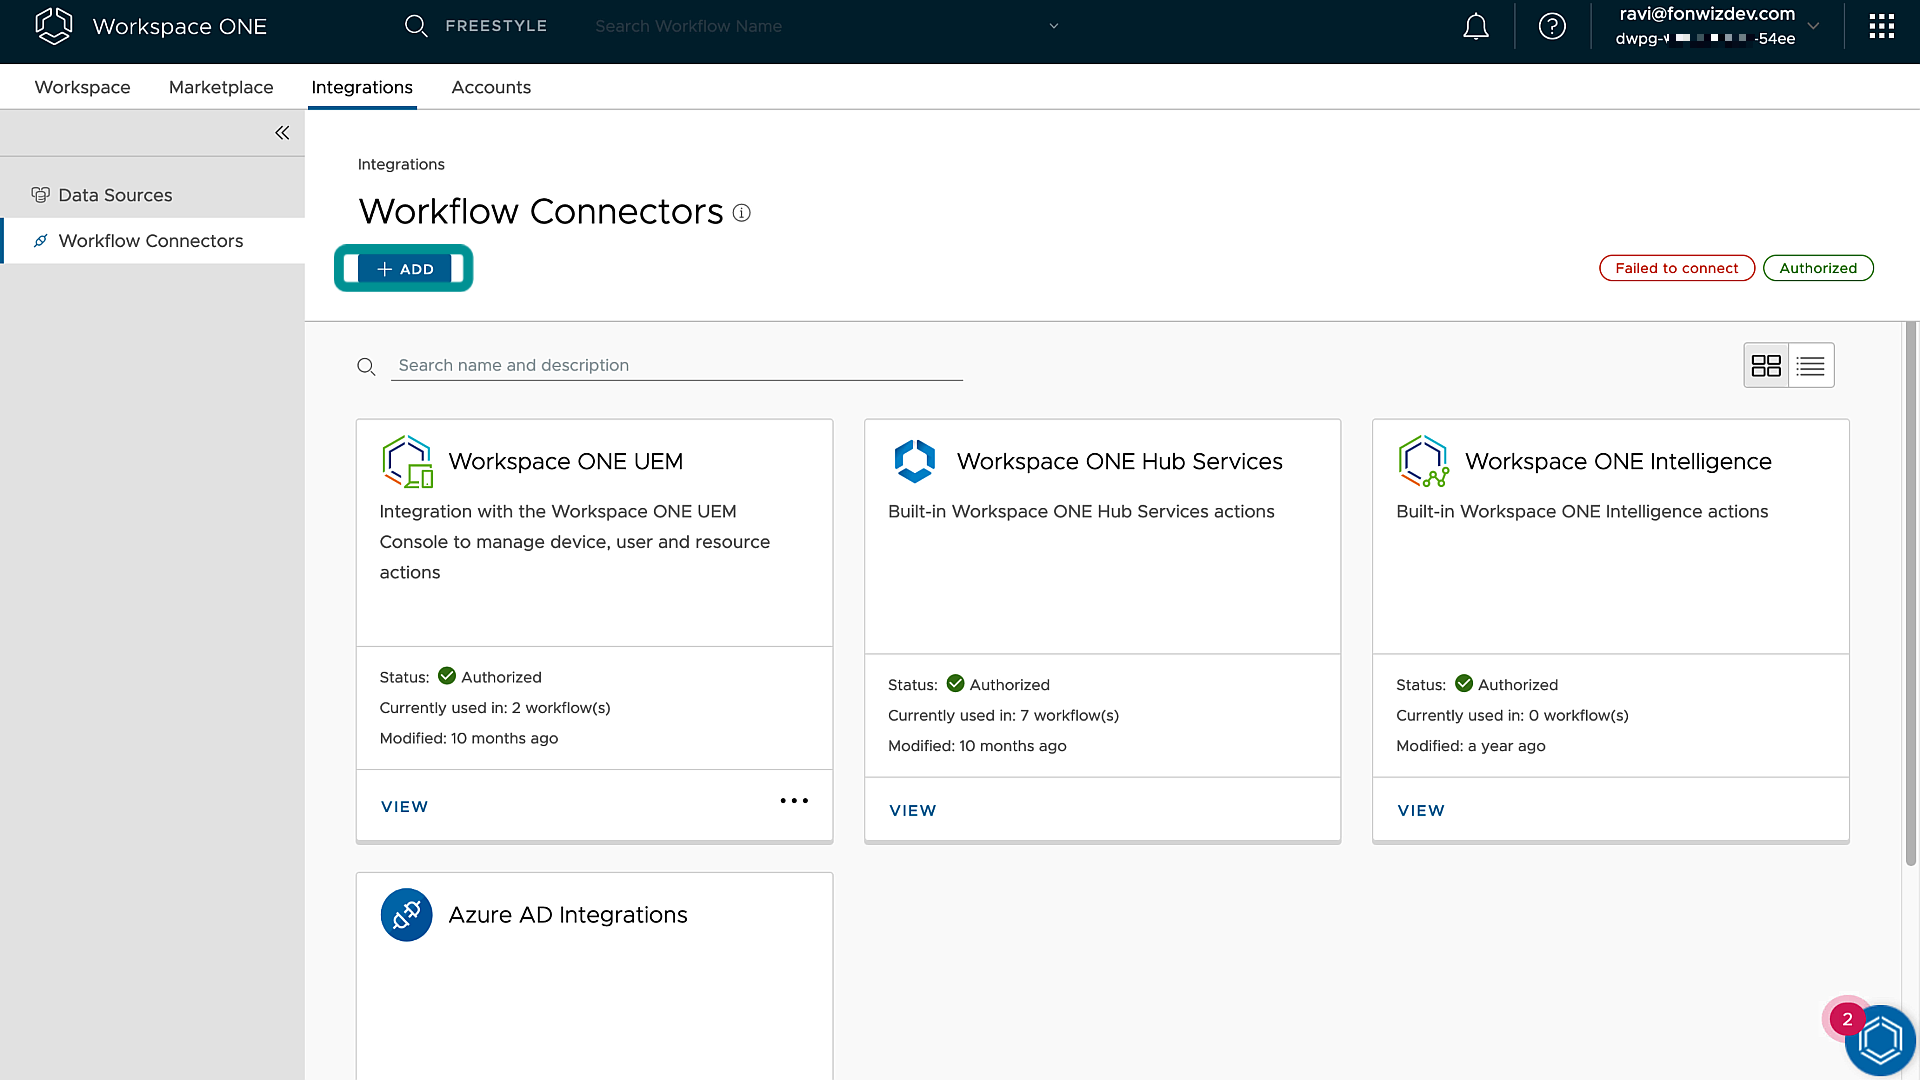This screenshot has height=1080, width=1920.
Task: Switch to the Marketplace tab
Action: pos(221,87)
